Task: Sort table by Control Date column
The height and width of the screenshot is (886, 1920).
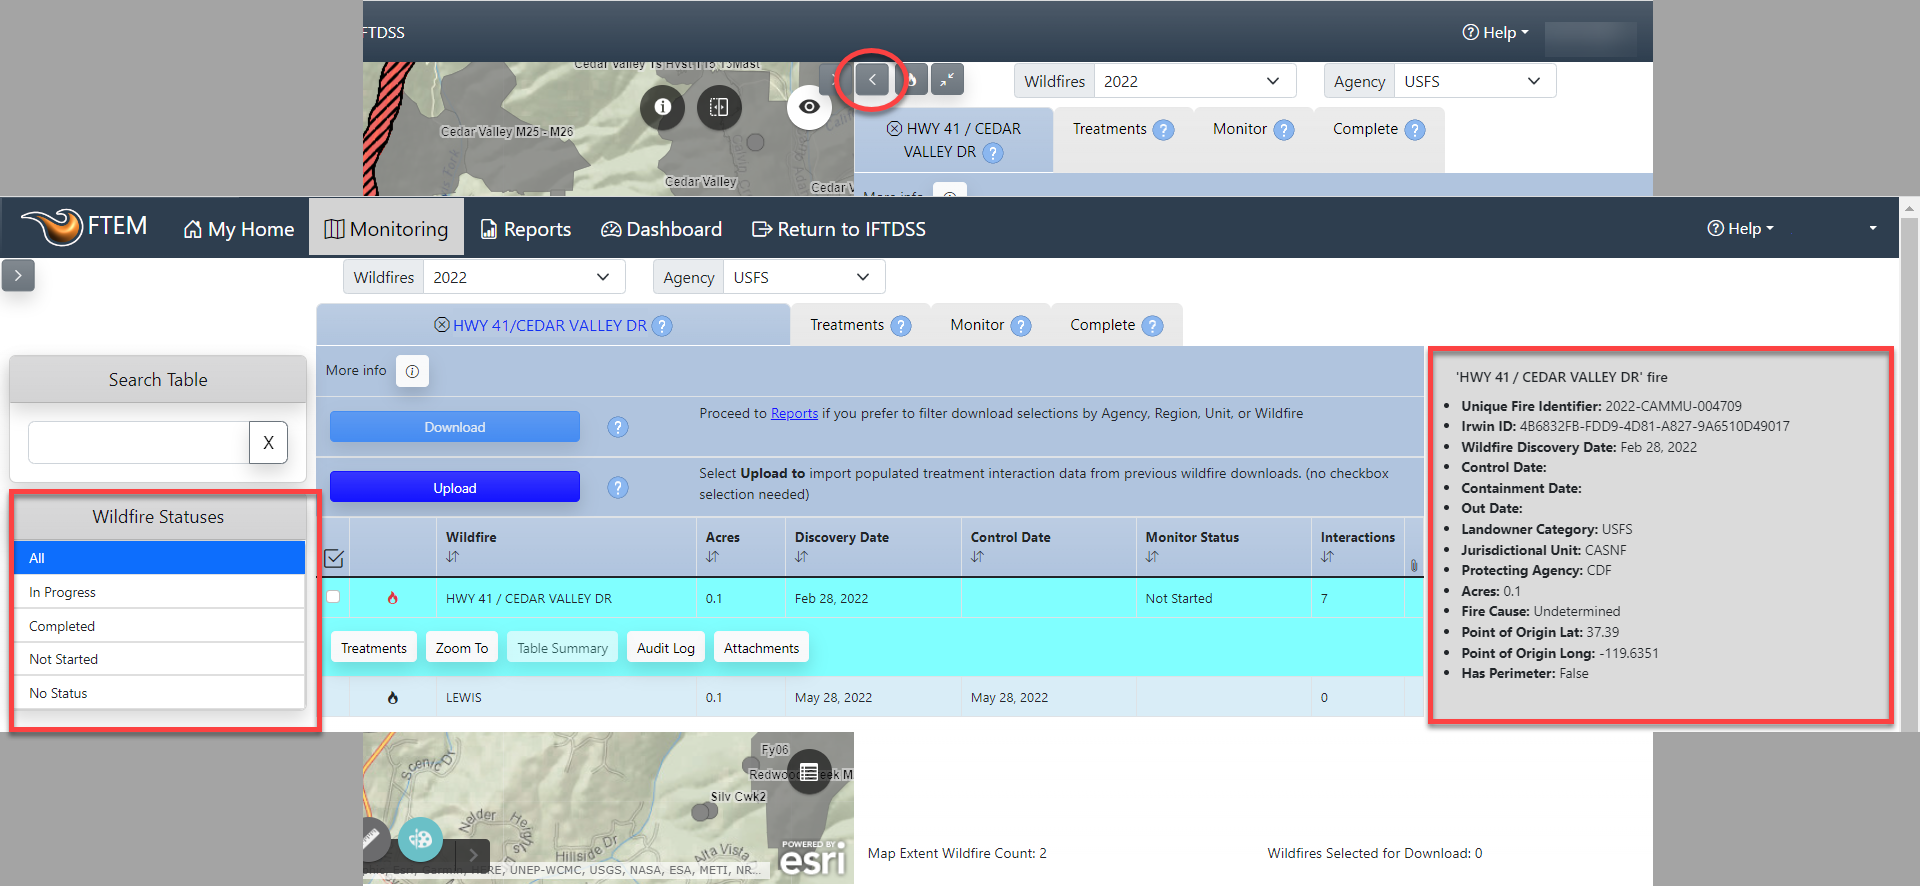Action: (x=978, y=557)
